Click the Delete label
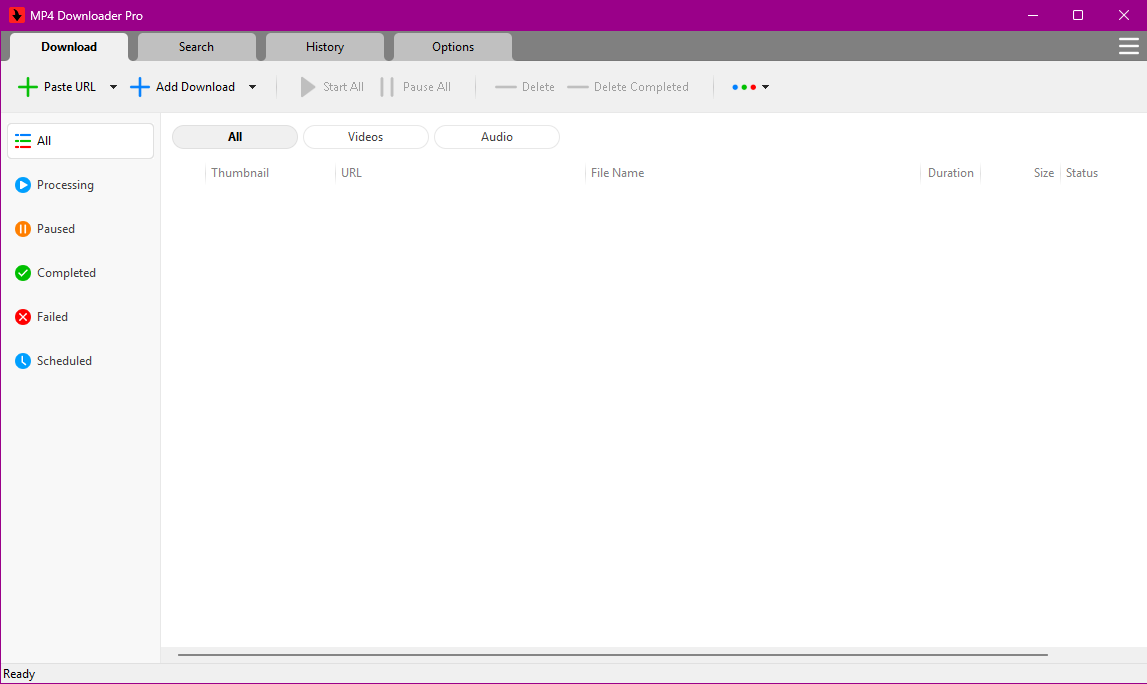 click(538, 87)
